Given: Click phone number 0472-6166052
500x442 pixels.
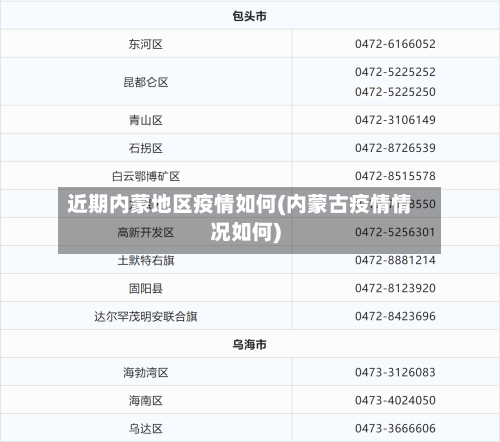Looking at the screenshot, I should (395, 44).
